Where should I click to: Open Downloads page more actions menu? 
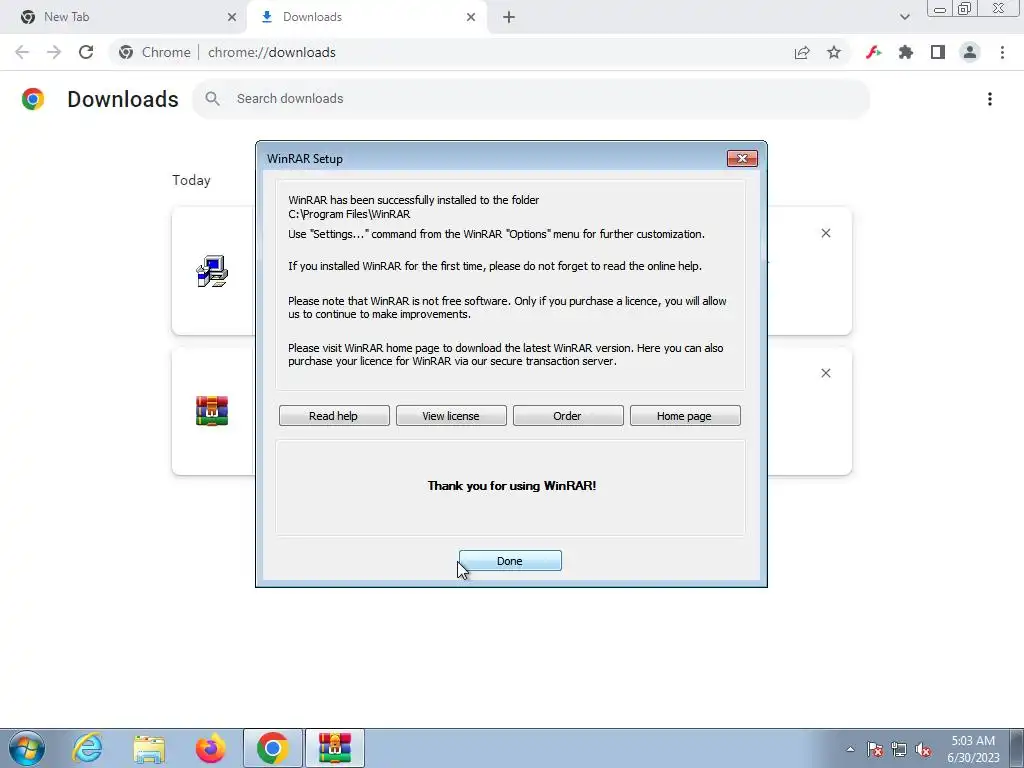click(x=990, y=99)
